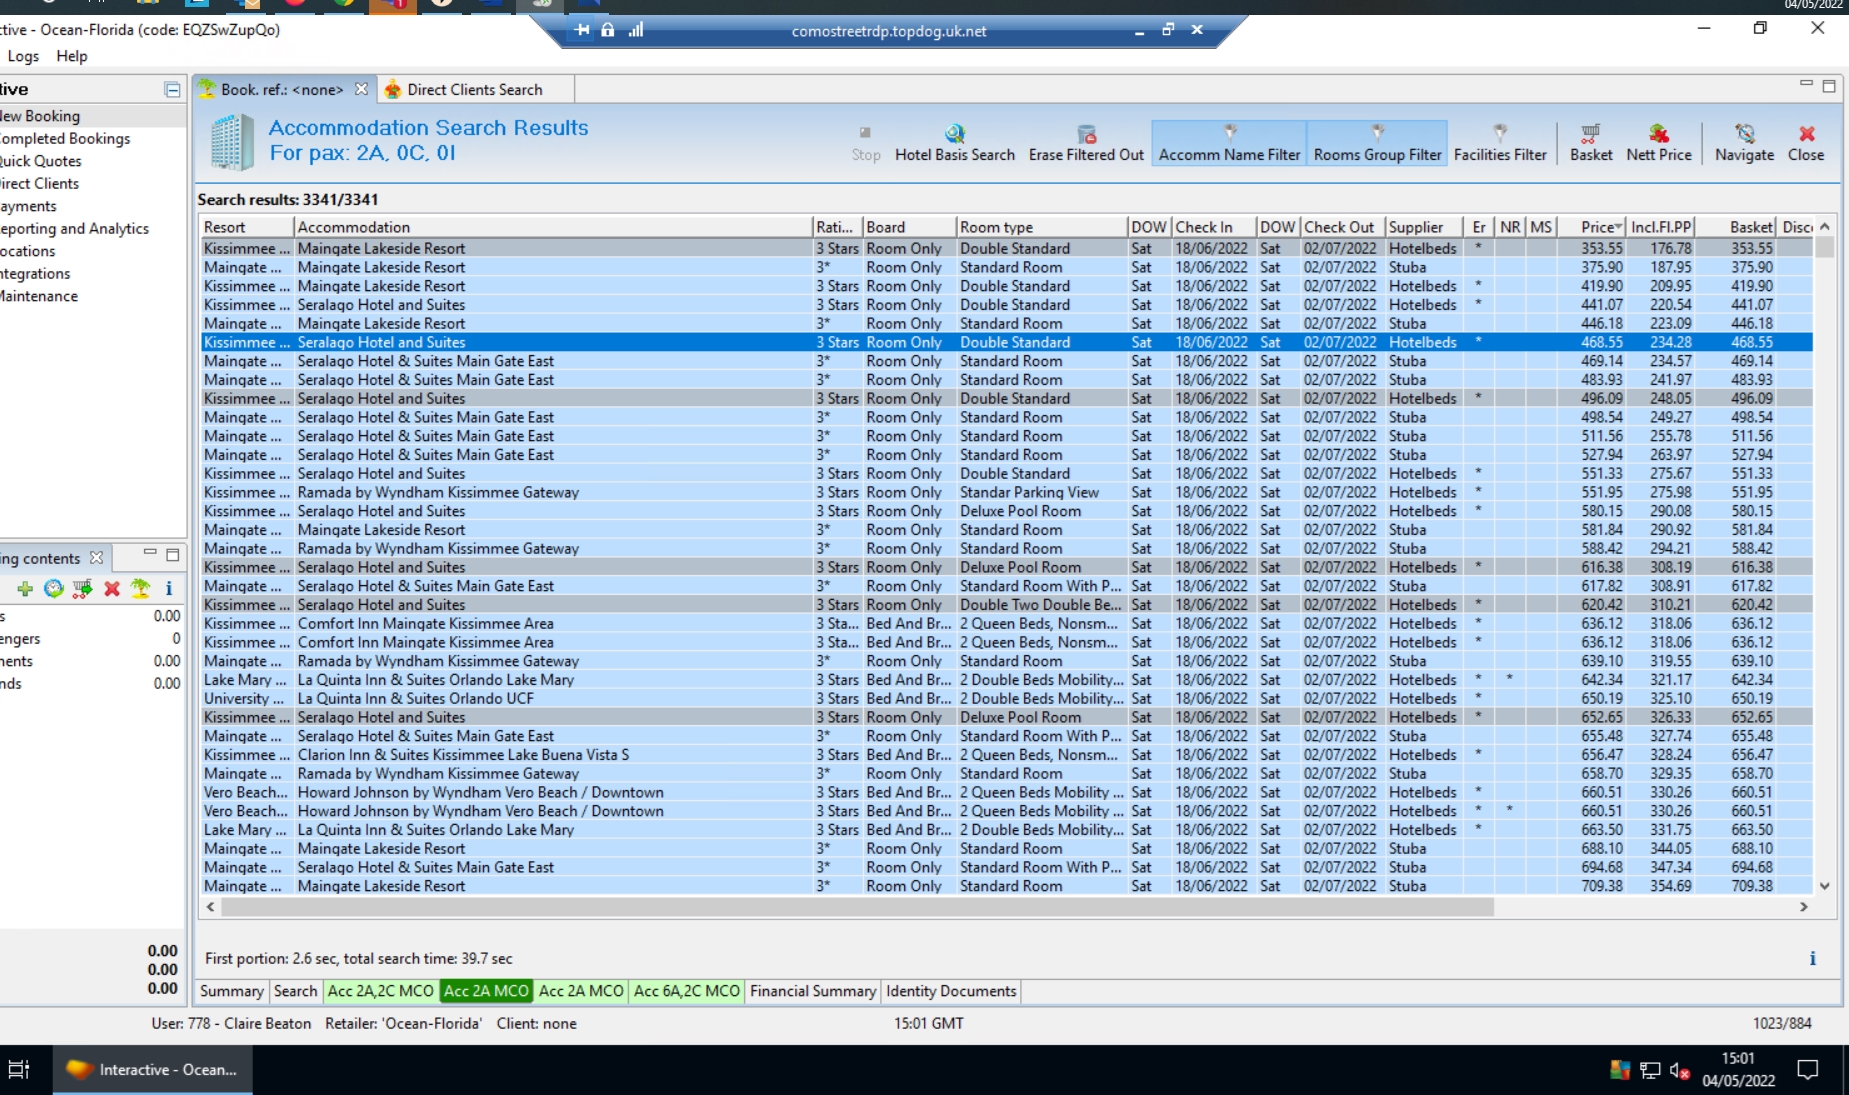Screen dimensions: 1849x1095
Task: Click the Hotel Basis Search toolbar button
Action: pos(954,143)
